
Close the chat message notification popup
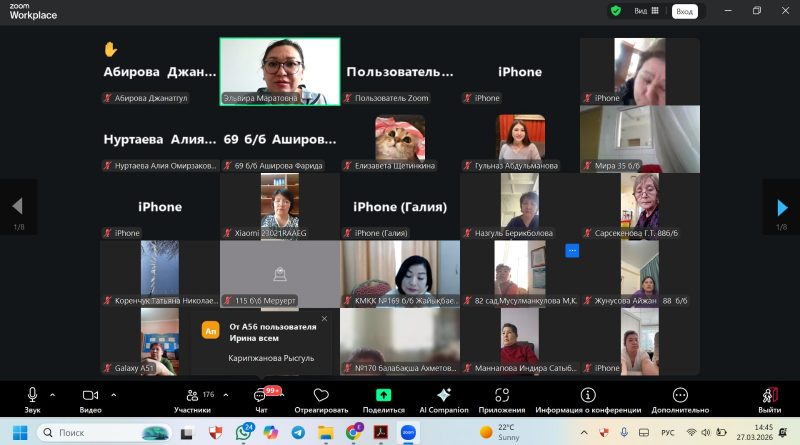point(323,320)
